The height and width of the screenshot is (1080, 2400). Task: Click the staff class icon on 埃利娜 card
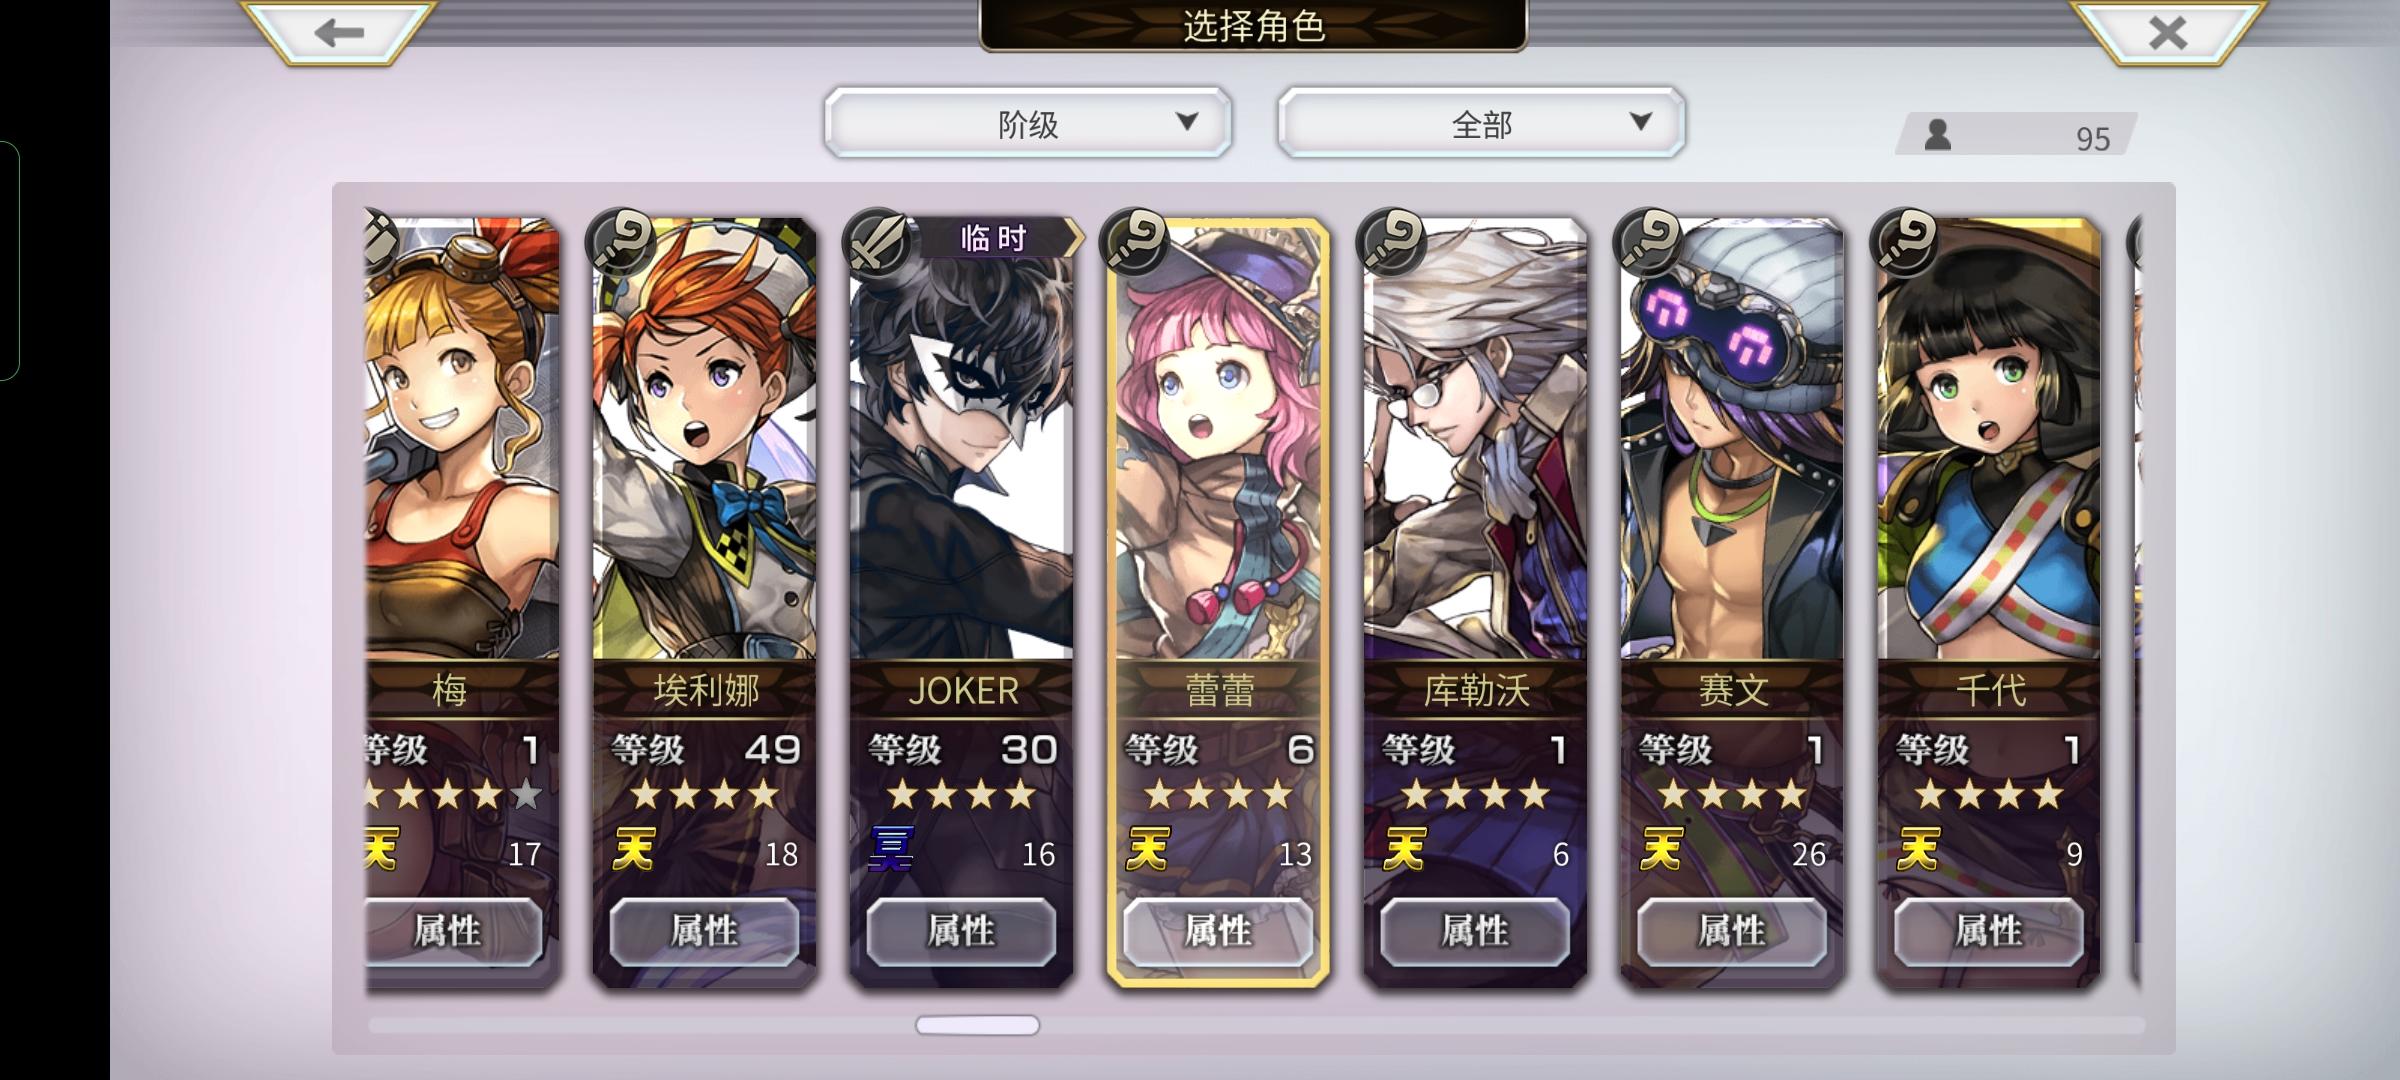(x=620, y=241)
